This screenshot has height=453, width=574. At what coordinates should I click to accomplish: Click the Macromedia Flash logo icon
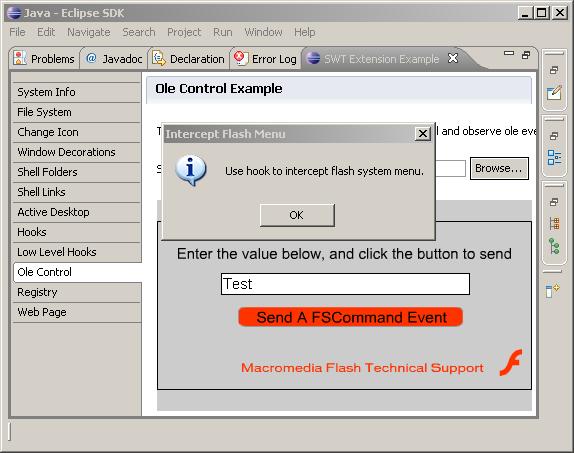click(x=511, y=363)
